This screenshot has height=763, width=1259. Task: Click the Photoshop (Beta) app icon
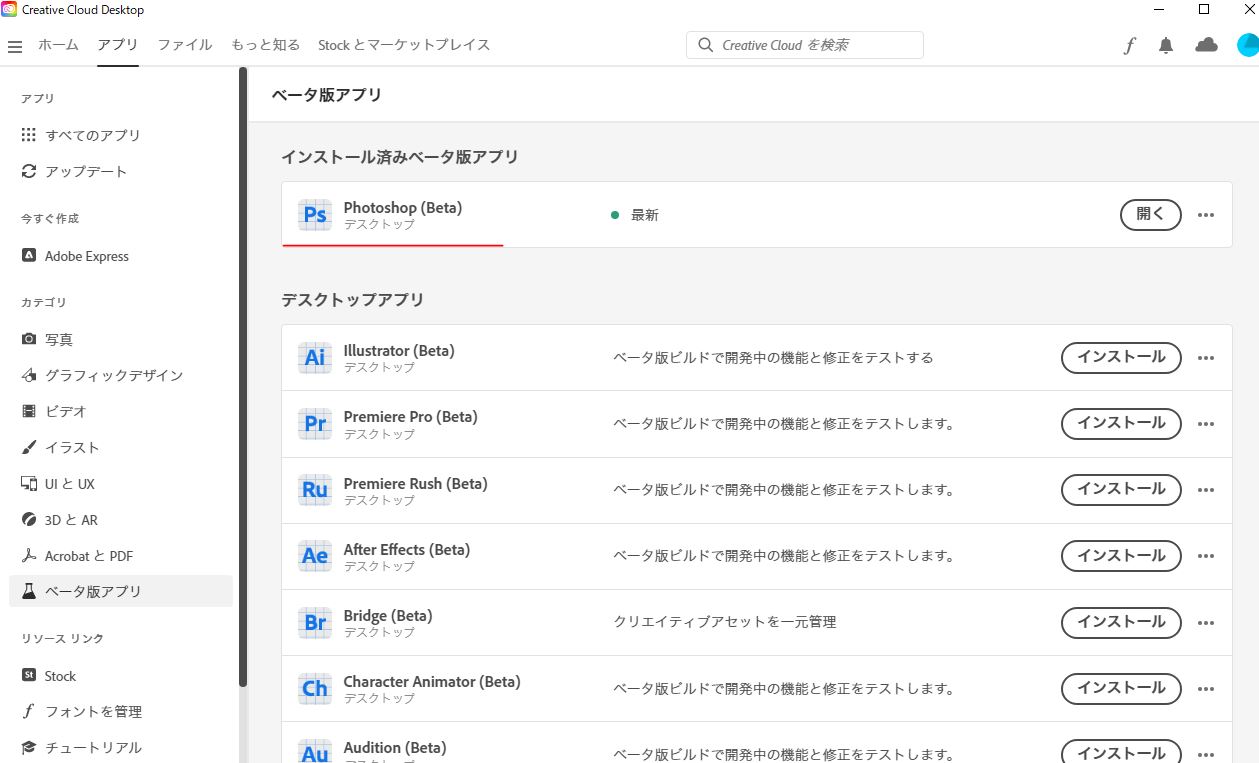click(x=315, y=215)
